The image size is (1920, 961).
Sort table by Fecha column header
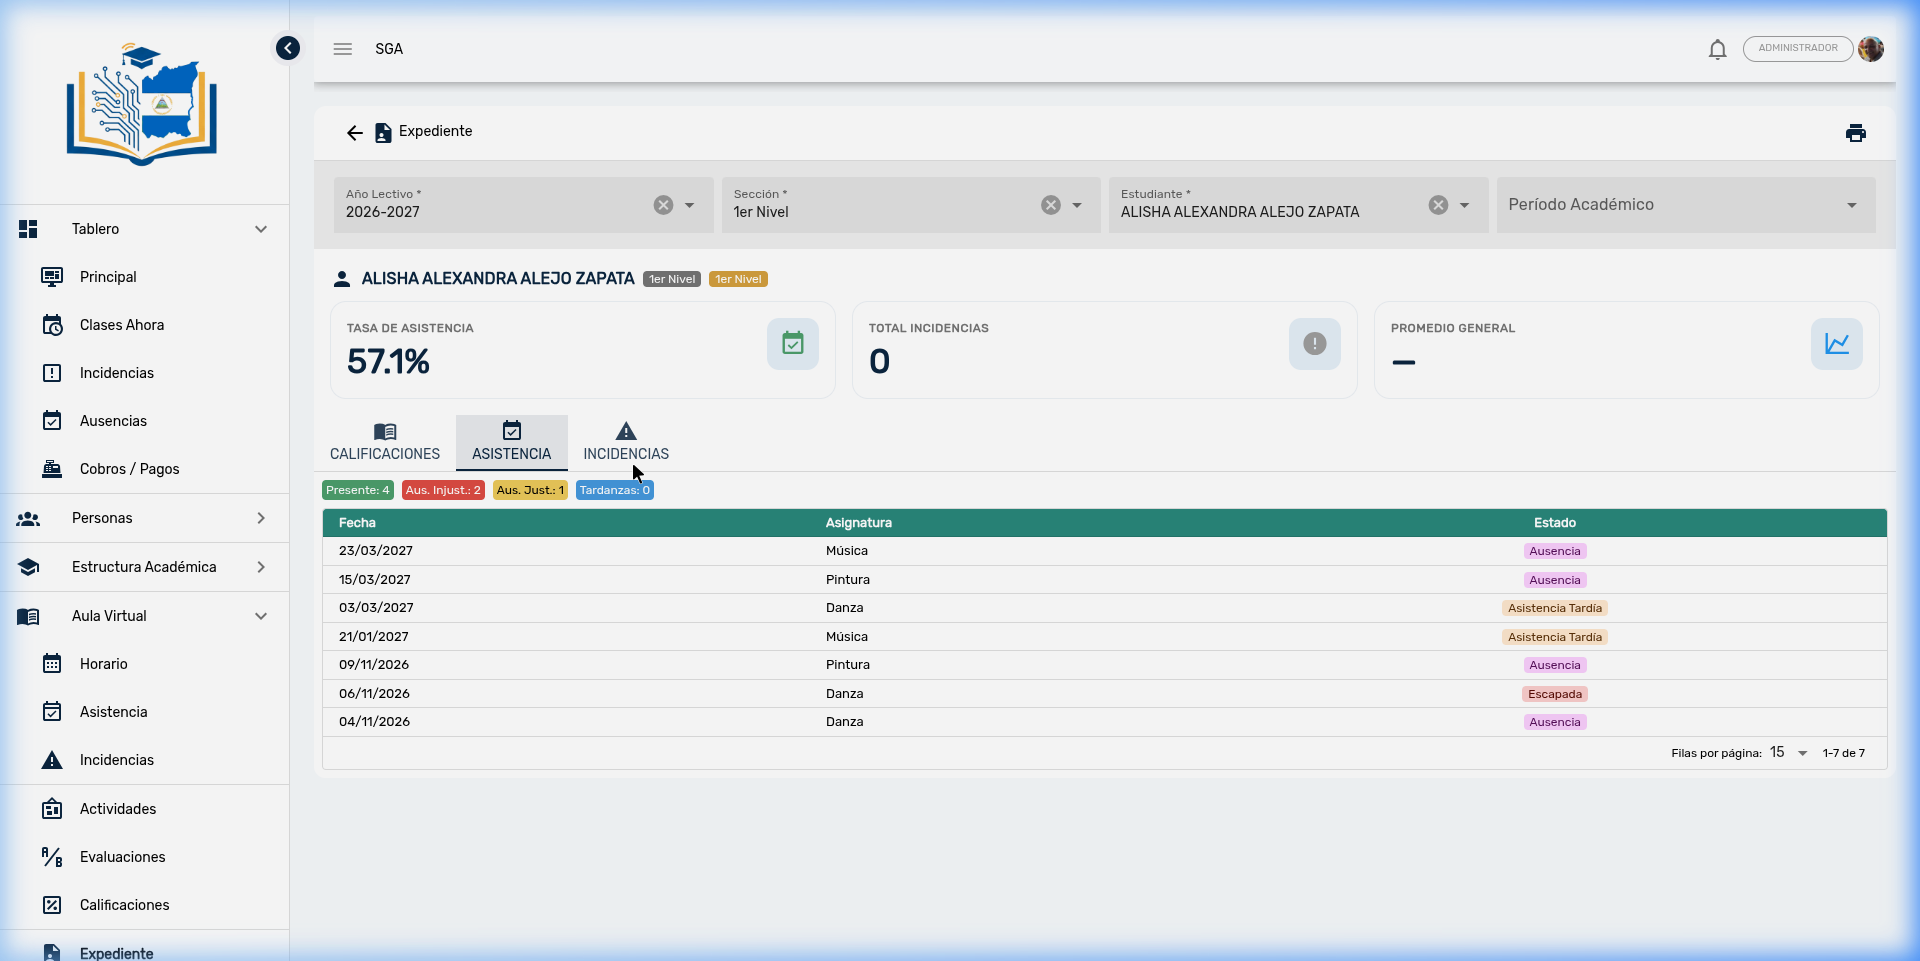click(357, 523)
